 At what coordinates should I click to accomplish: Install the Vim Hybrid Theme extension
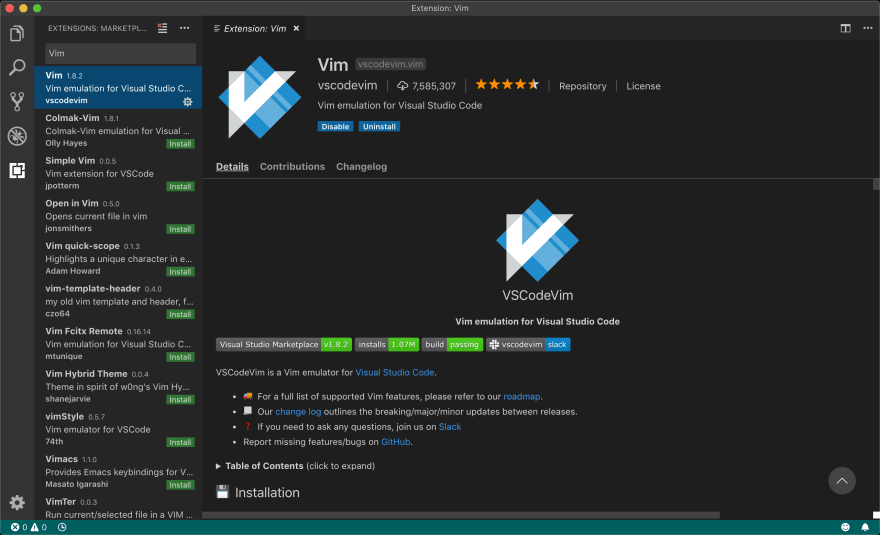180,400
